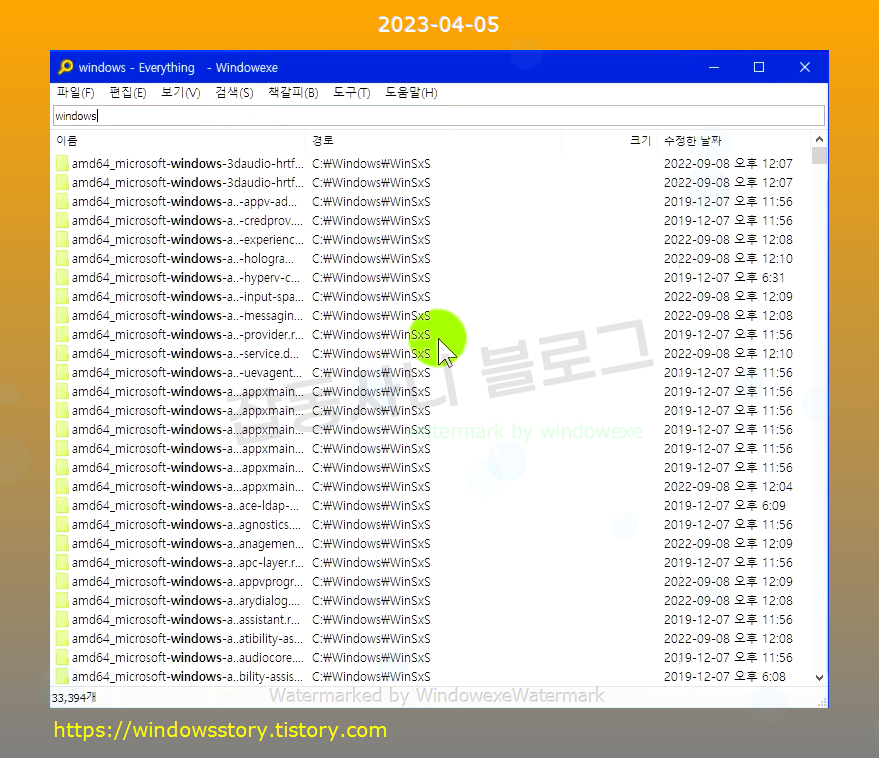Select the amd64_microsoft-windows-a..-credprov... entry

[187, 220]
